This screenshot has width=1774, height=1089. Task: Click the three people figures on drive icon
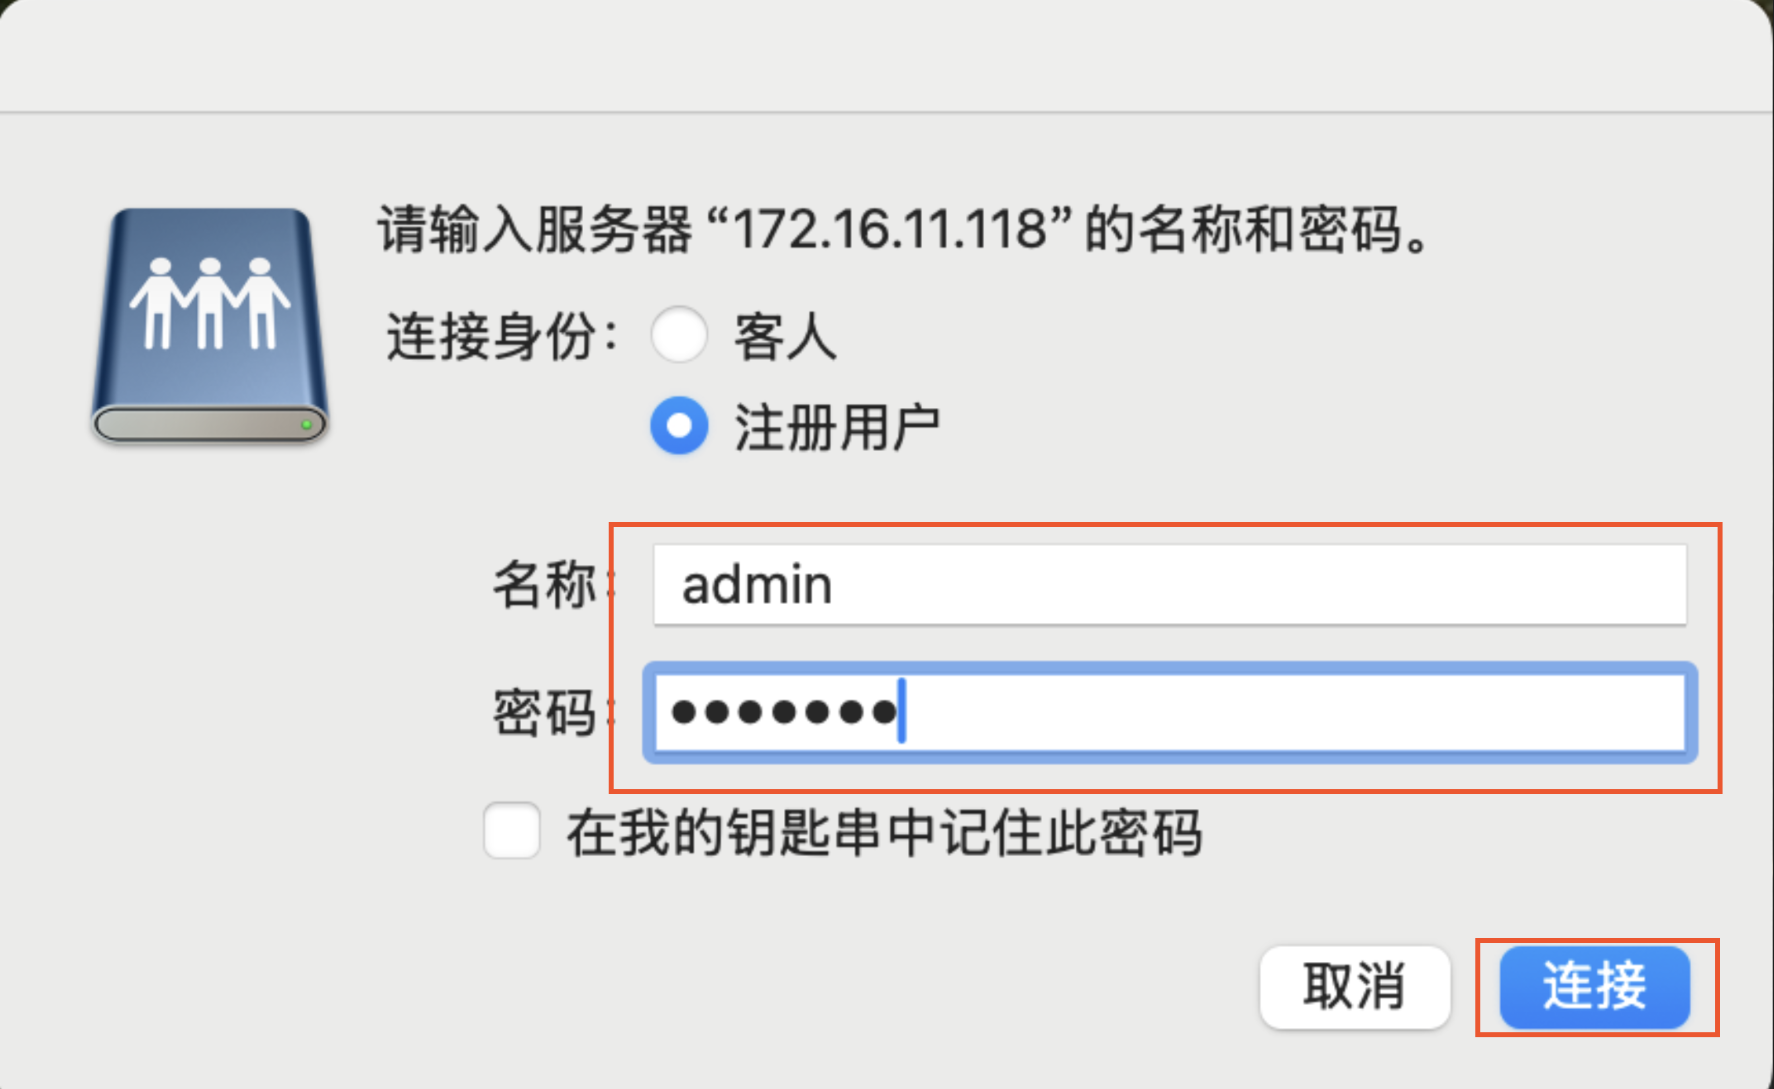point(210,303)
